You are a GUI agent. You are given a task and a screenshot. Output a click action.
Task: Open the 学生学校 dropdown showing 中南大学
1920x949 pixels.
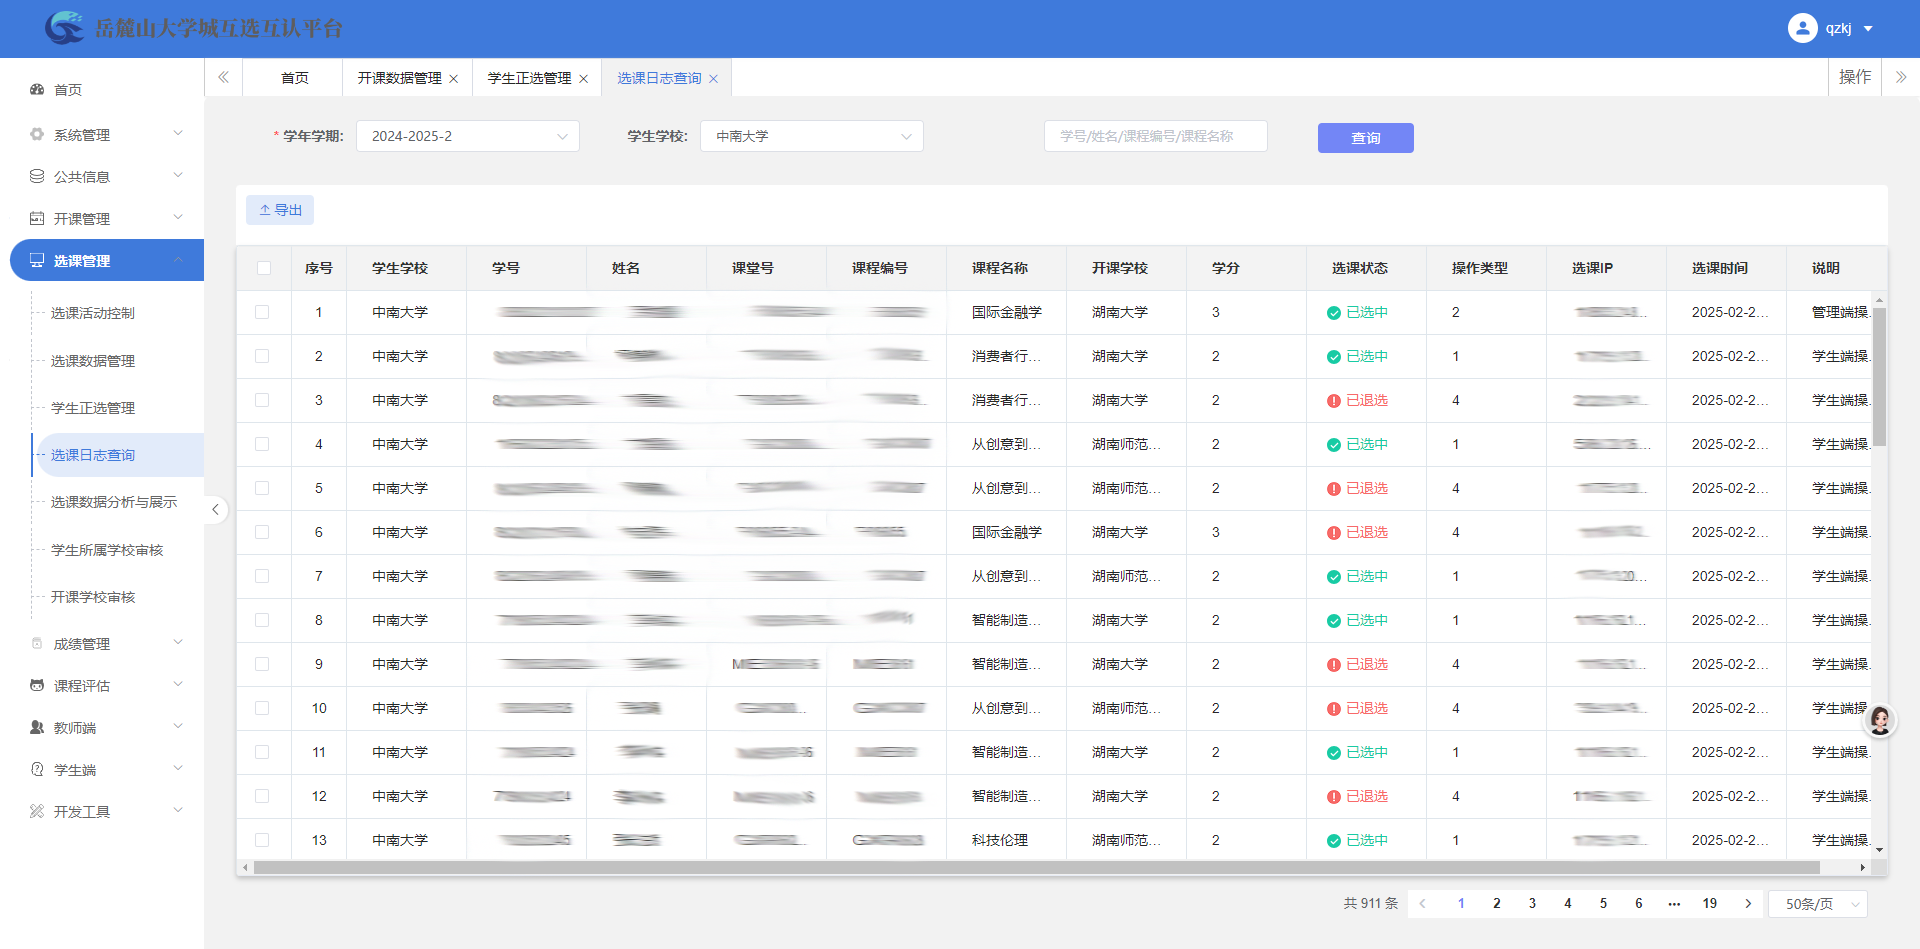pos(811,137)
